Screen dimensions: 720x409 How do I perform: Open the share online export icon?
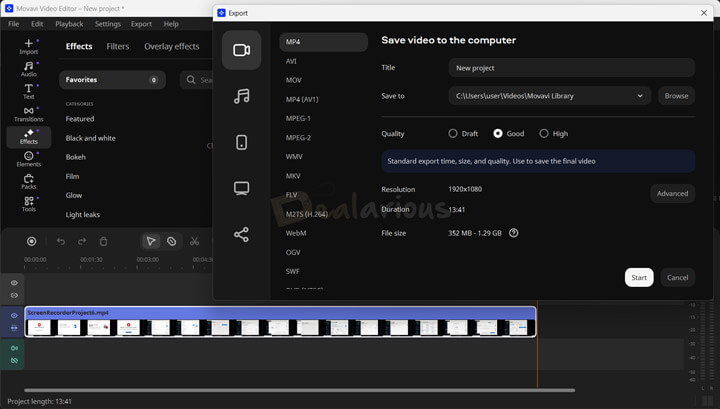[241, 234]
